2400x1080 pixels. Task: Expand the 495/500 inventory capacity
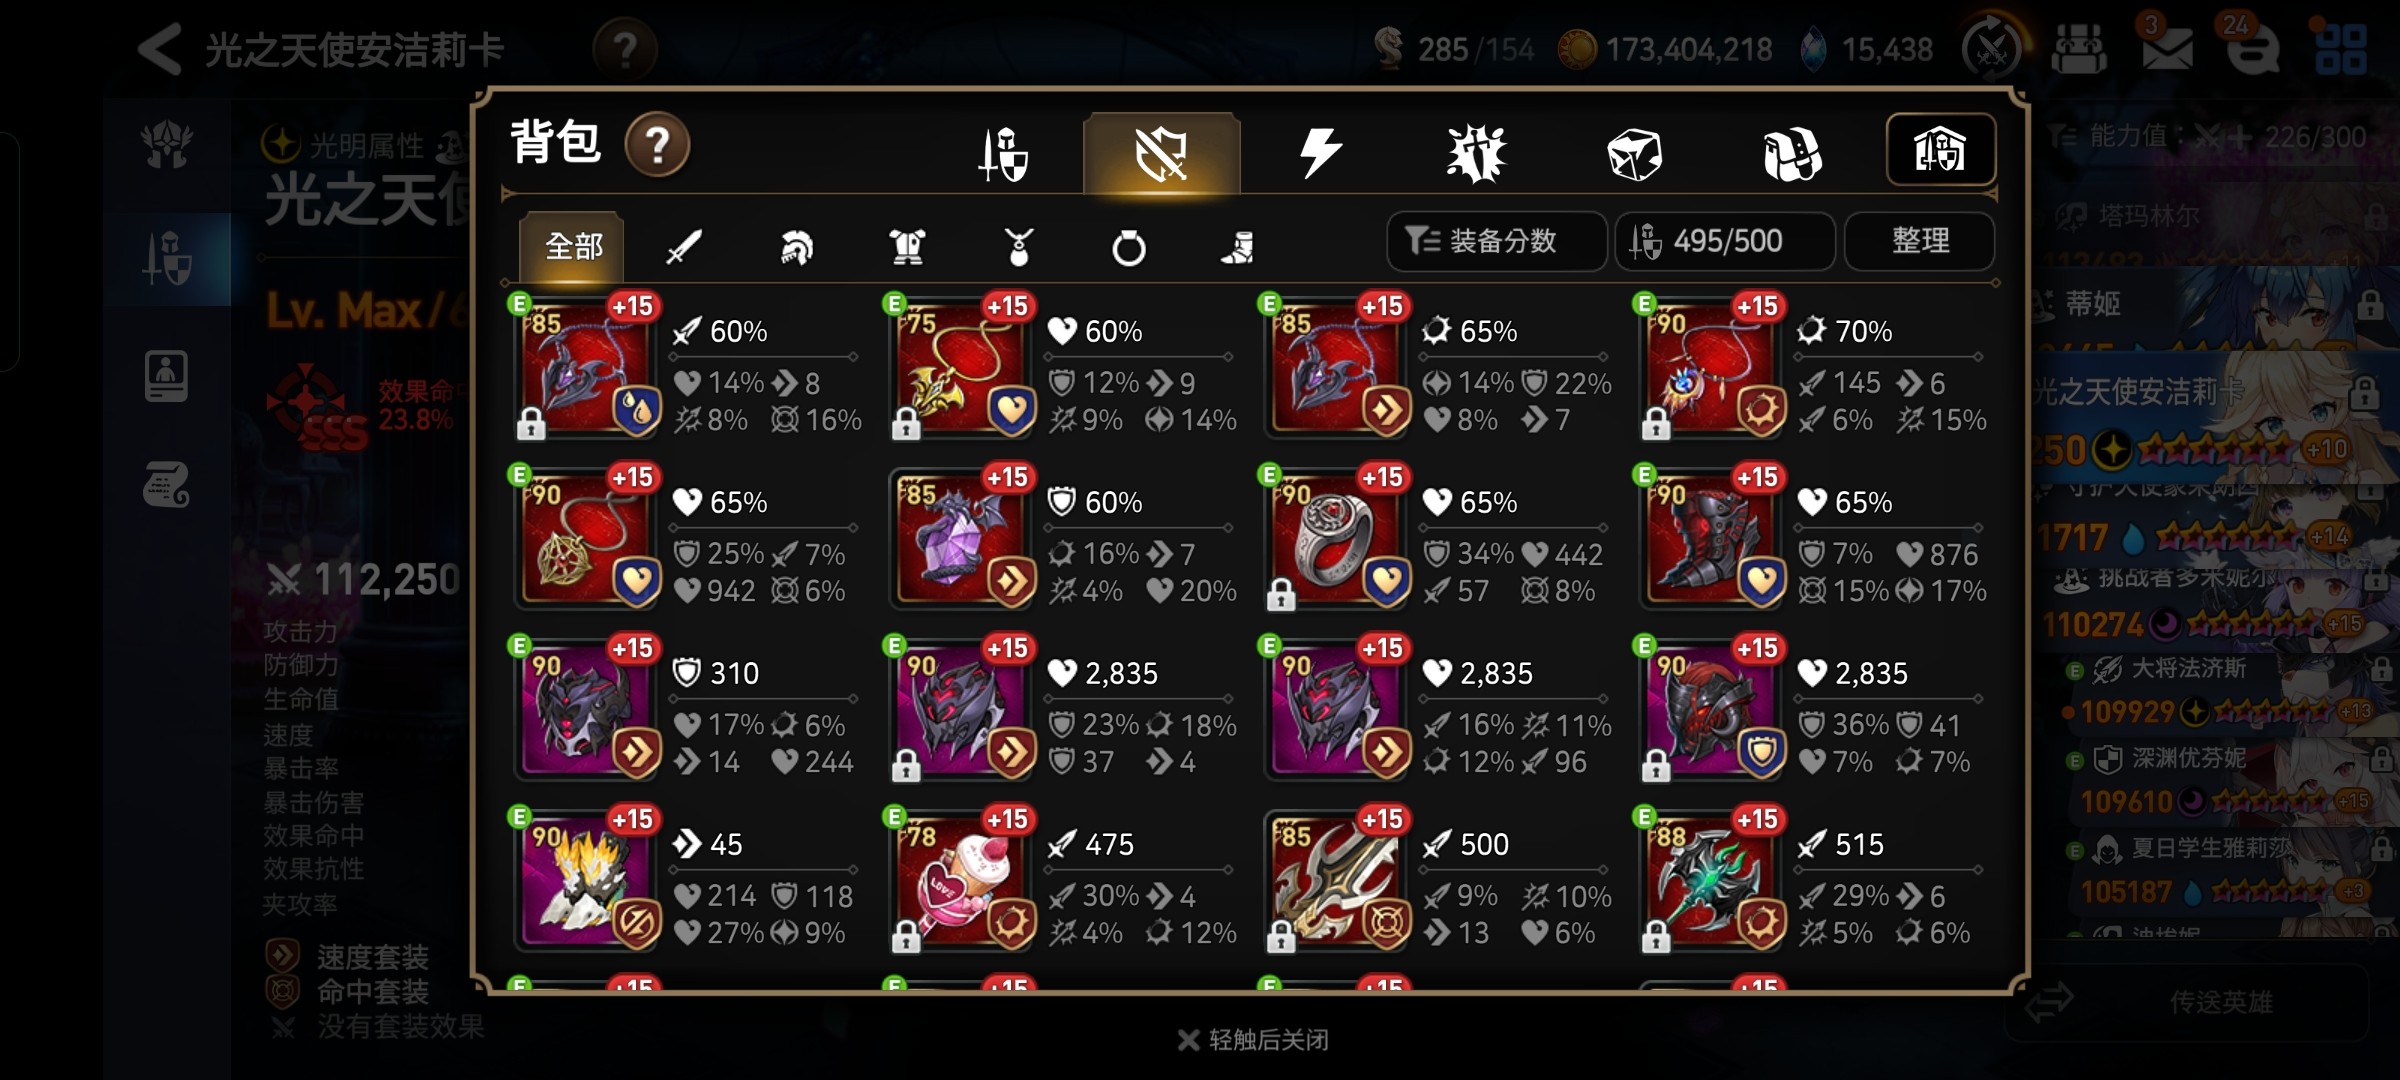pyautogui.click(x=1725, y=241)
